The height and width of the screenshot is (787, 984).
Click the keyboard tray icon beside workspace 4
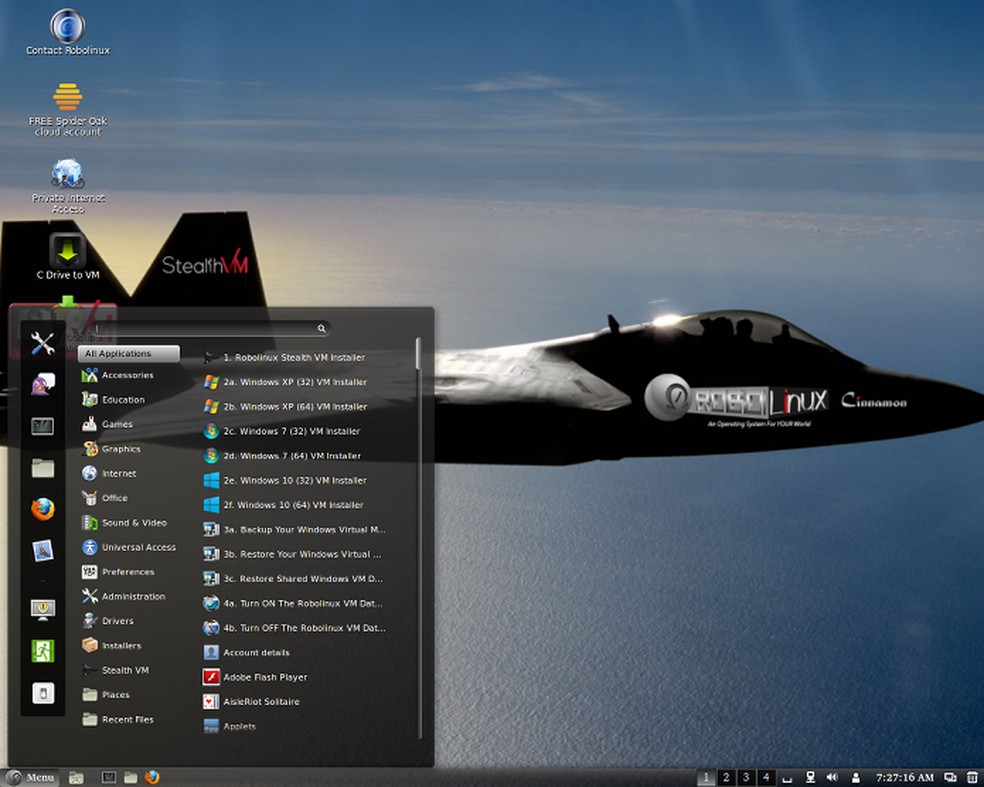coord(787,779)
